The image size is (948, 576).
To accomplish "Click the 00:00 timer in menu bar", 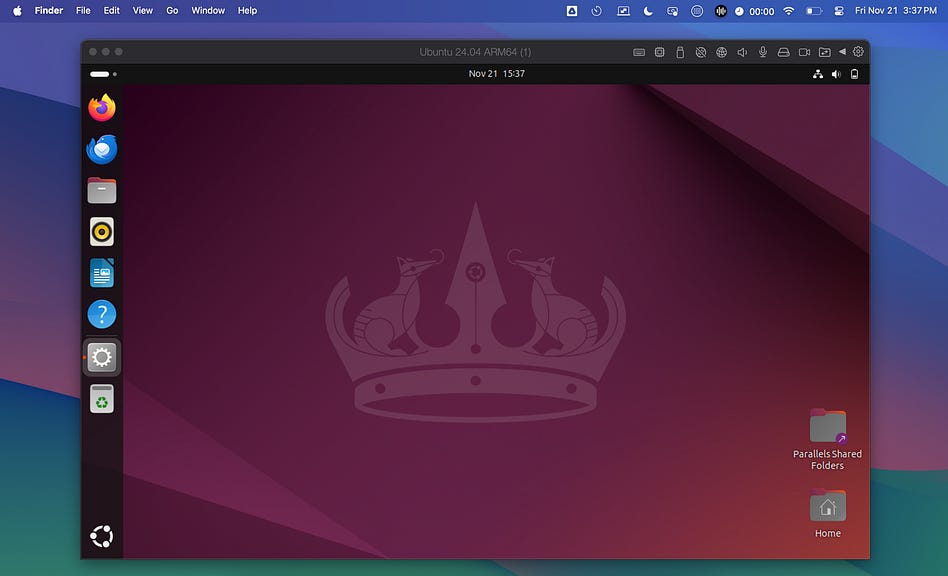I will point(755,11).
